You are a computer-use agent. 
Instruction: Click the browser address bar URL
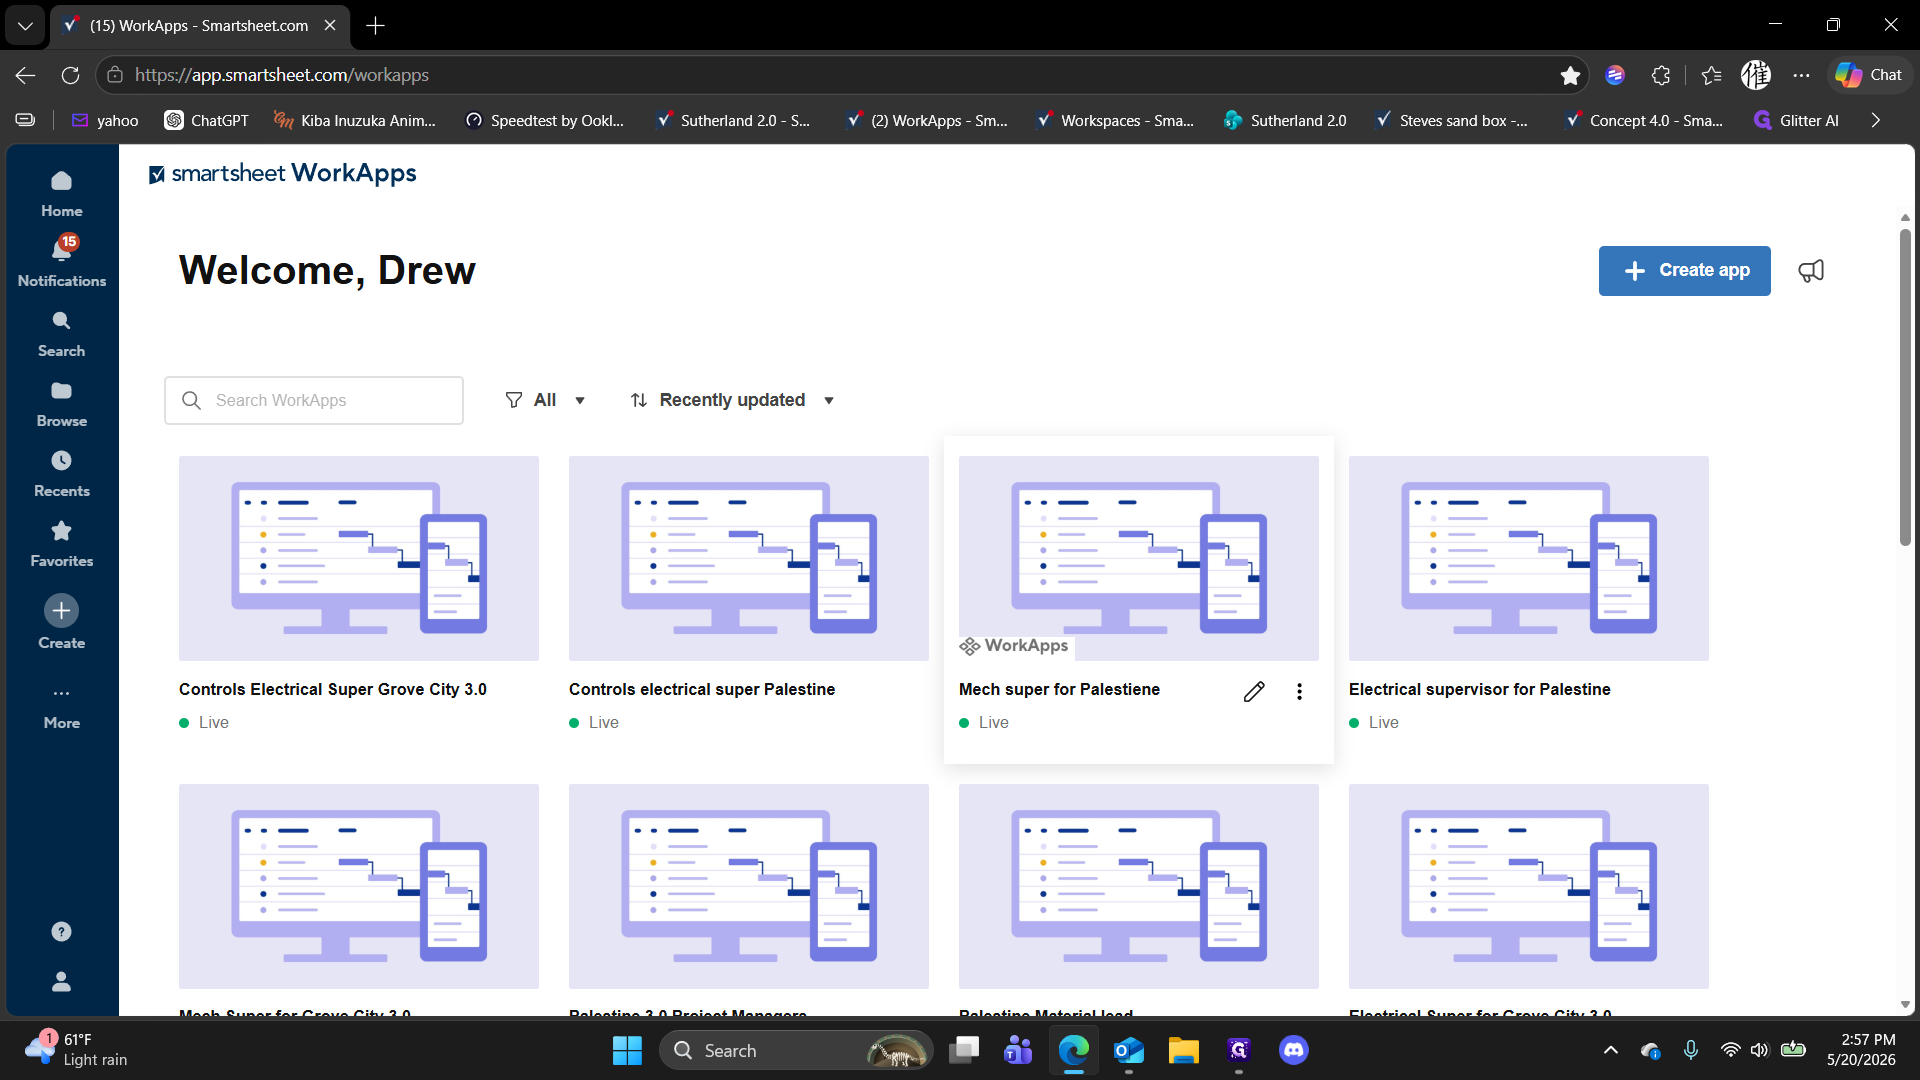click(x=282, y=75)
